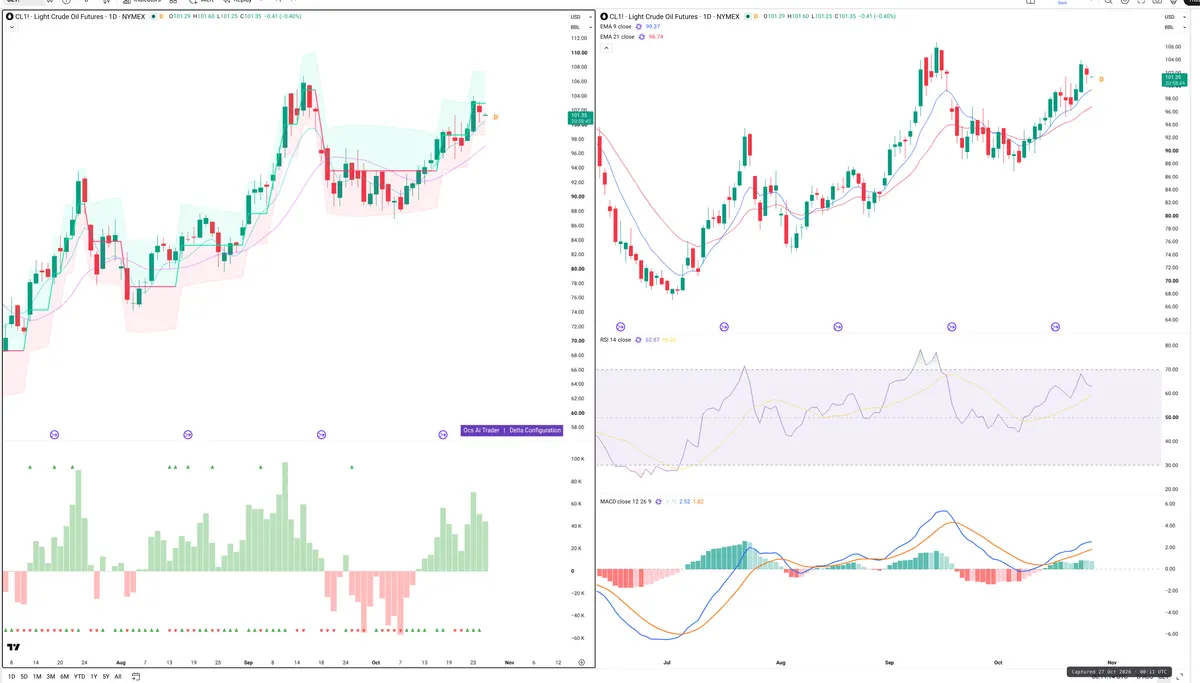Click event marker near Oct 19 left chart
Viewport: 1200px width, 683px height.
pyautogui.click(x=443, y=434)
